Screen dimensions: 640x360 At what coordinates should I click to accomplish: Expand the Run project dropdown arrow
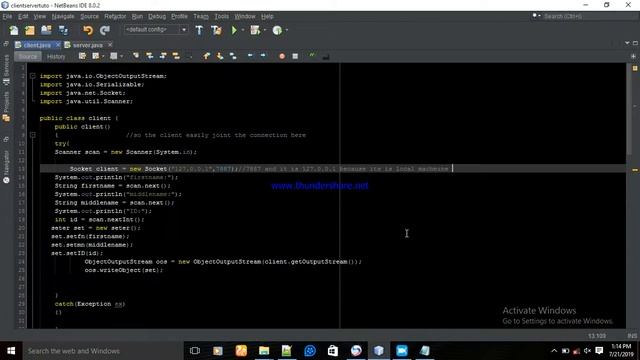[243, 30]
